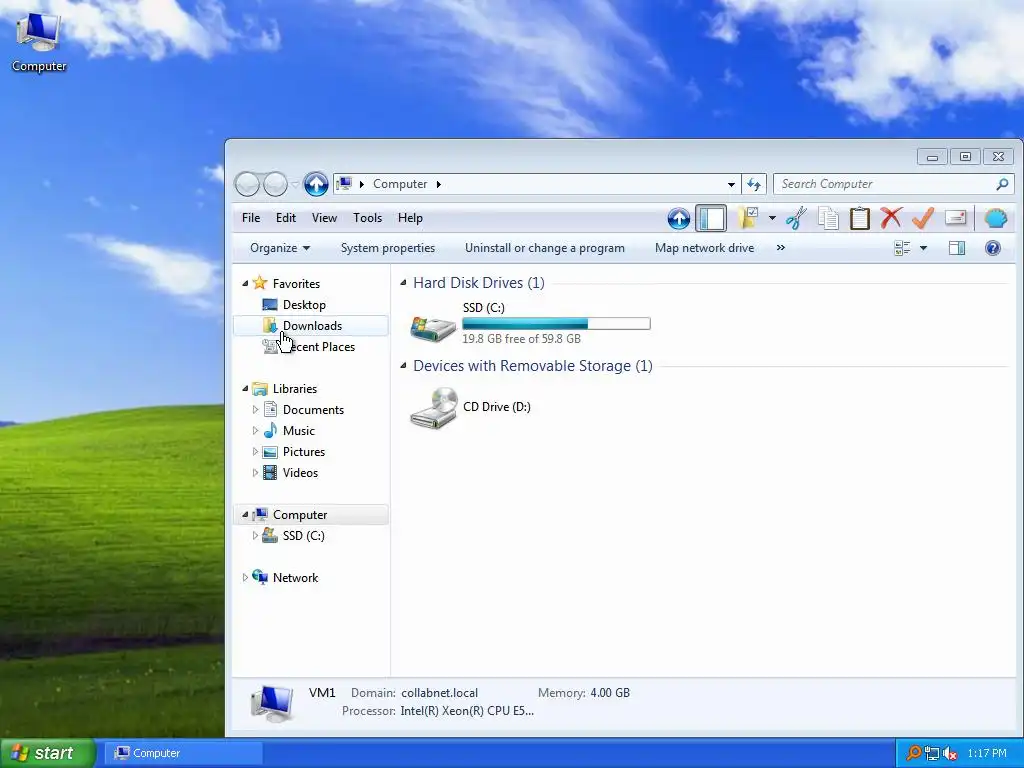Select the SSD (C:) drive icon
The image size is (1024, 768).
click(433, 328)
